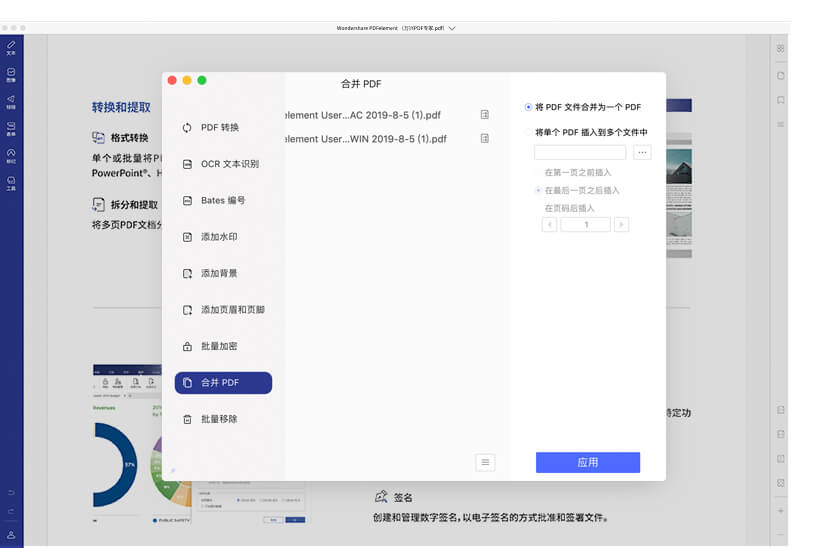This screenshot has height=548, width=828.
Task: Open 添加背景 in batch sidebar
Action: [x=223, y=273]
